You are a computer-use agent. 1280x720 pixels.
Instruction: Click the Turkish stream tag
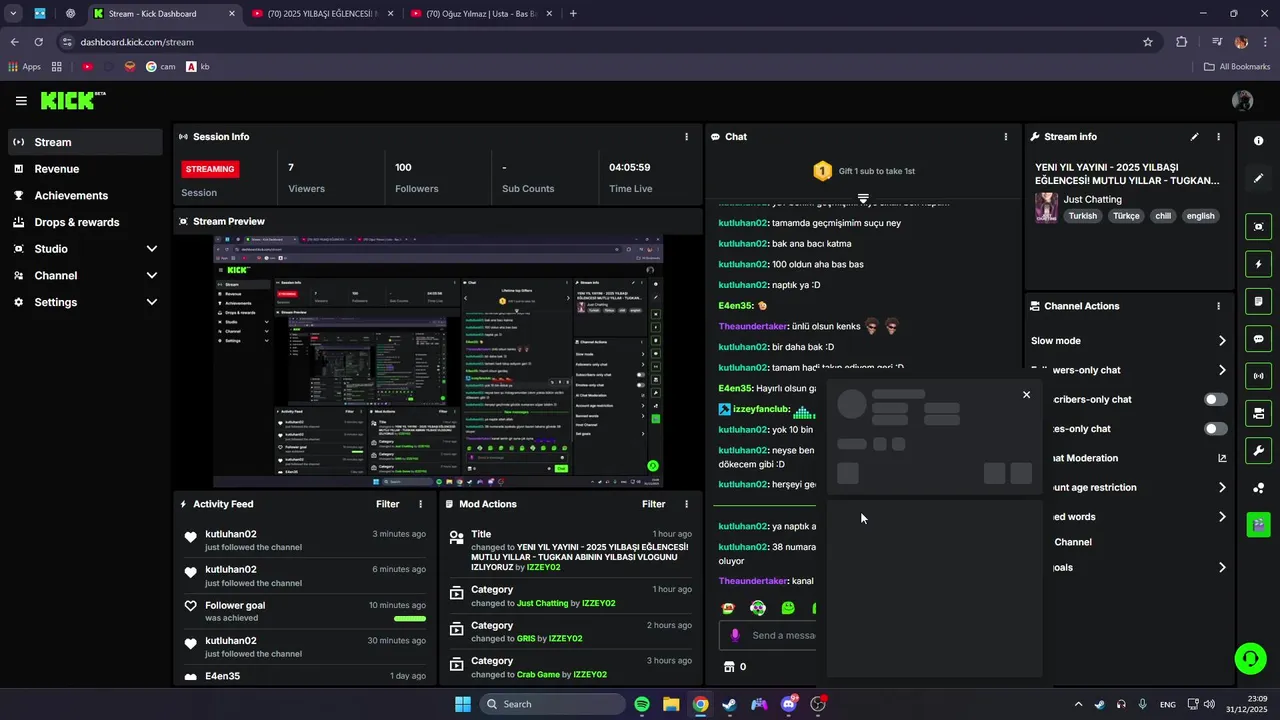click(1082, 216)
